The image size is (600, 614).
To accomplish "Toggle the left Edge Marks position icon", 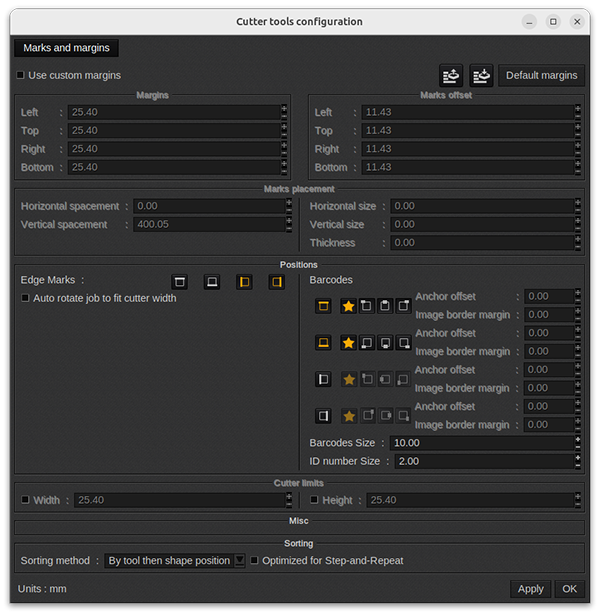I will point(243,282).
